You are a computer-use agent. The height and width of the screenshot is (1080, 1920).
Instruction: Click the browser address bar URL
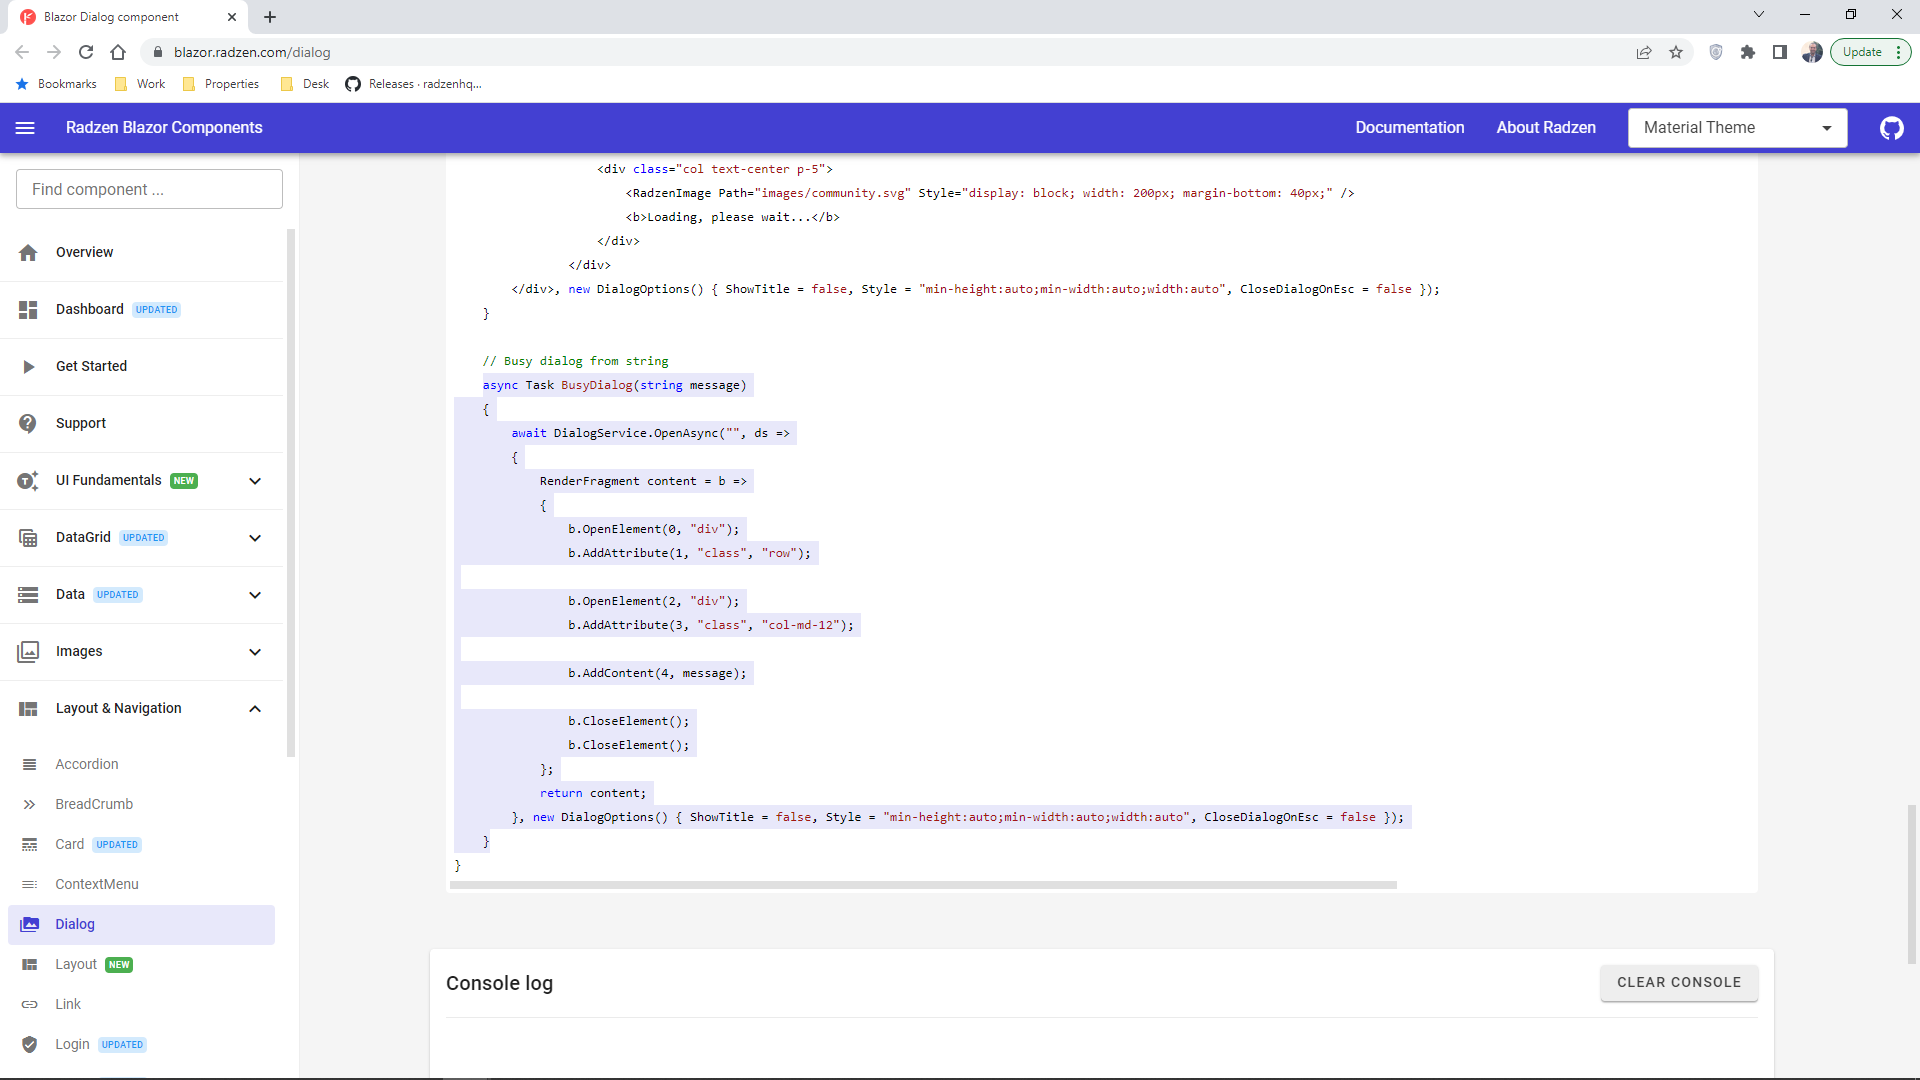252,52
